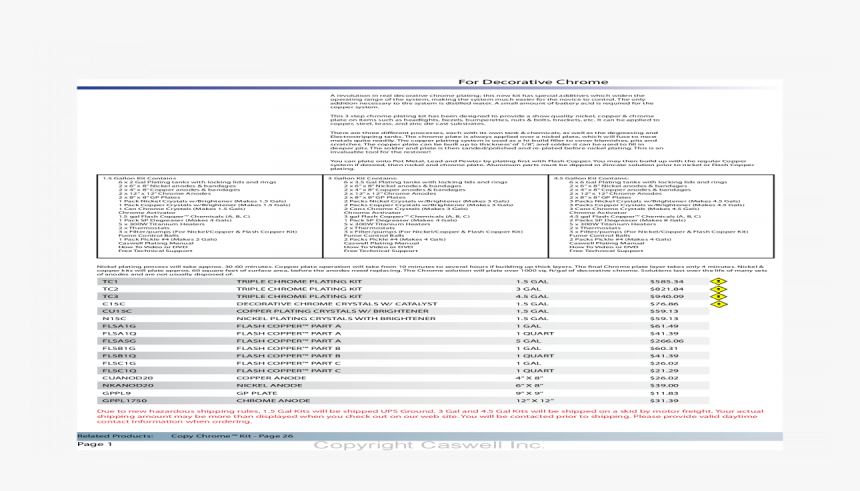Select the product code TC1
Screen dimensions: 860x491
click(110, 281)
